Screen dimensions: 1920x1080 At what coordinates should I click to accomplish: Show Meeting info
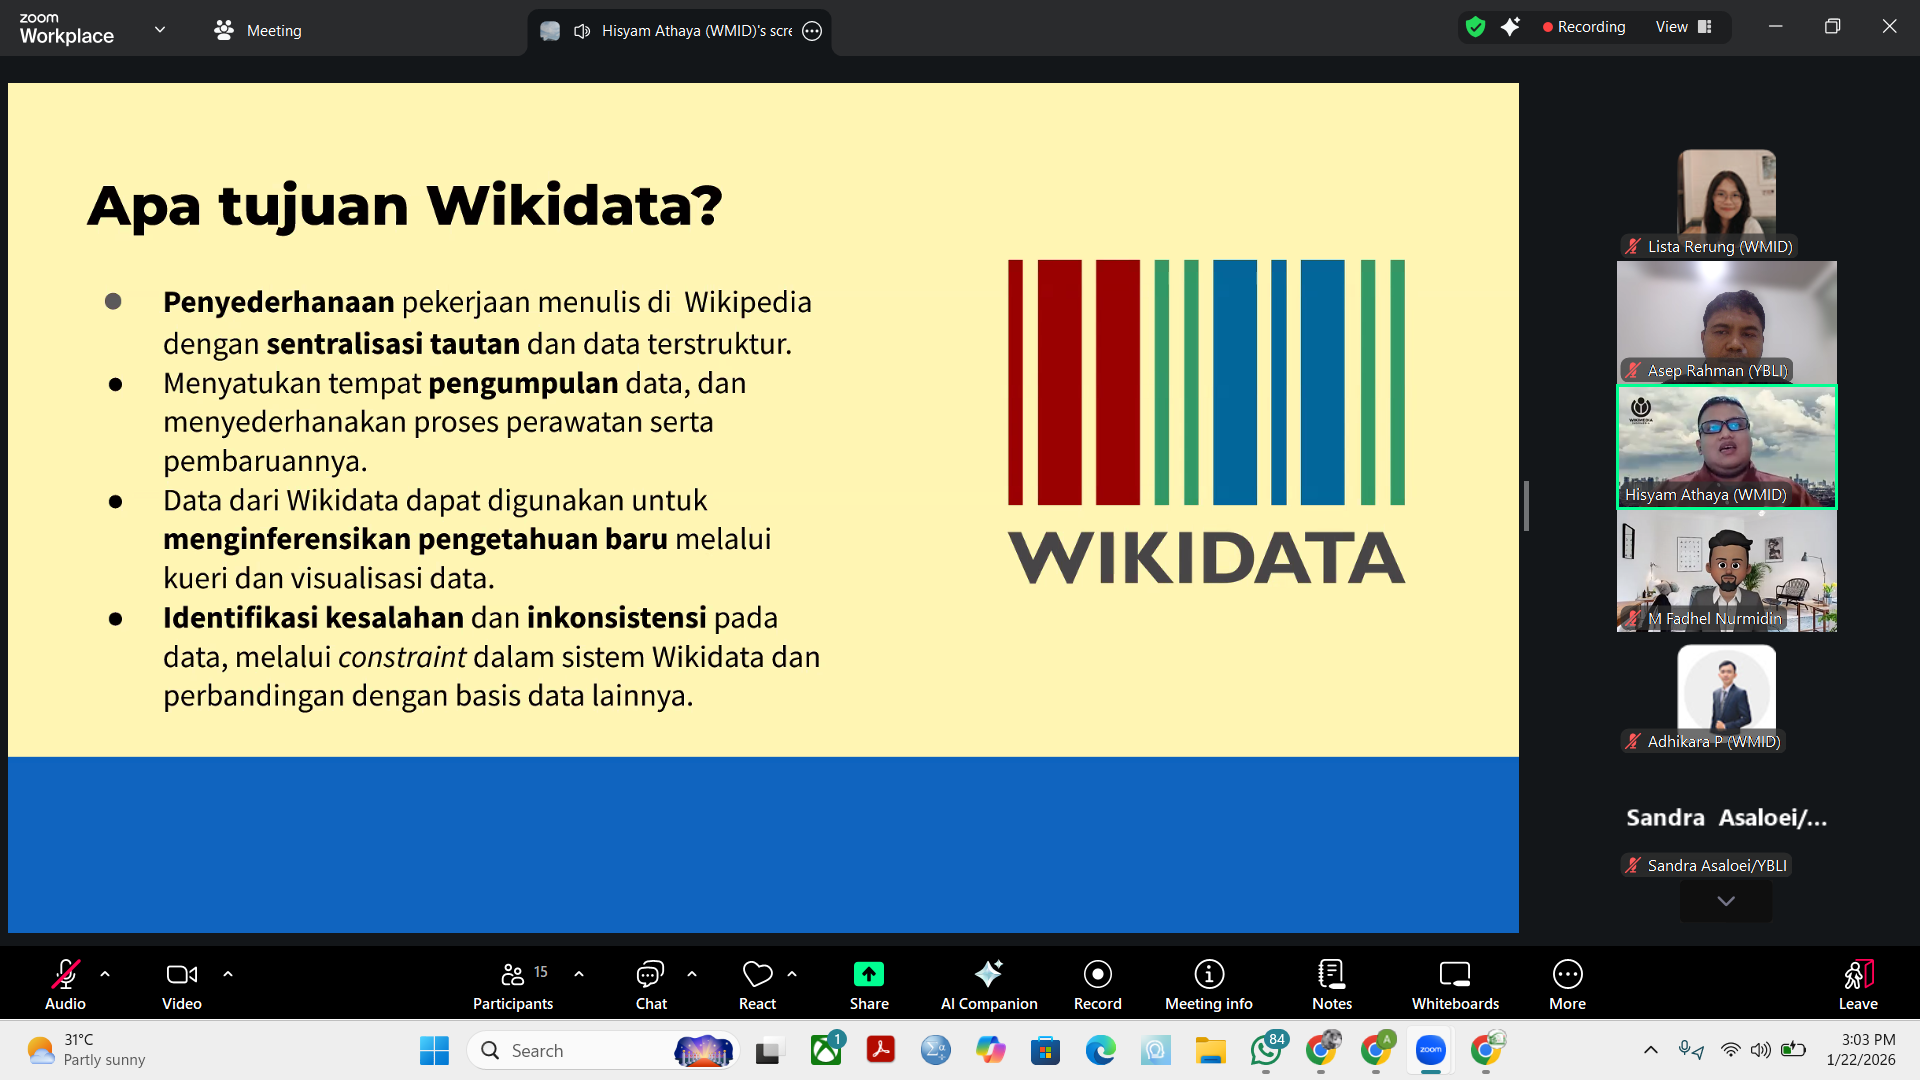point(1208,984)
